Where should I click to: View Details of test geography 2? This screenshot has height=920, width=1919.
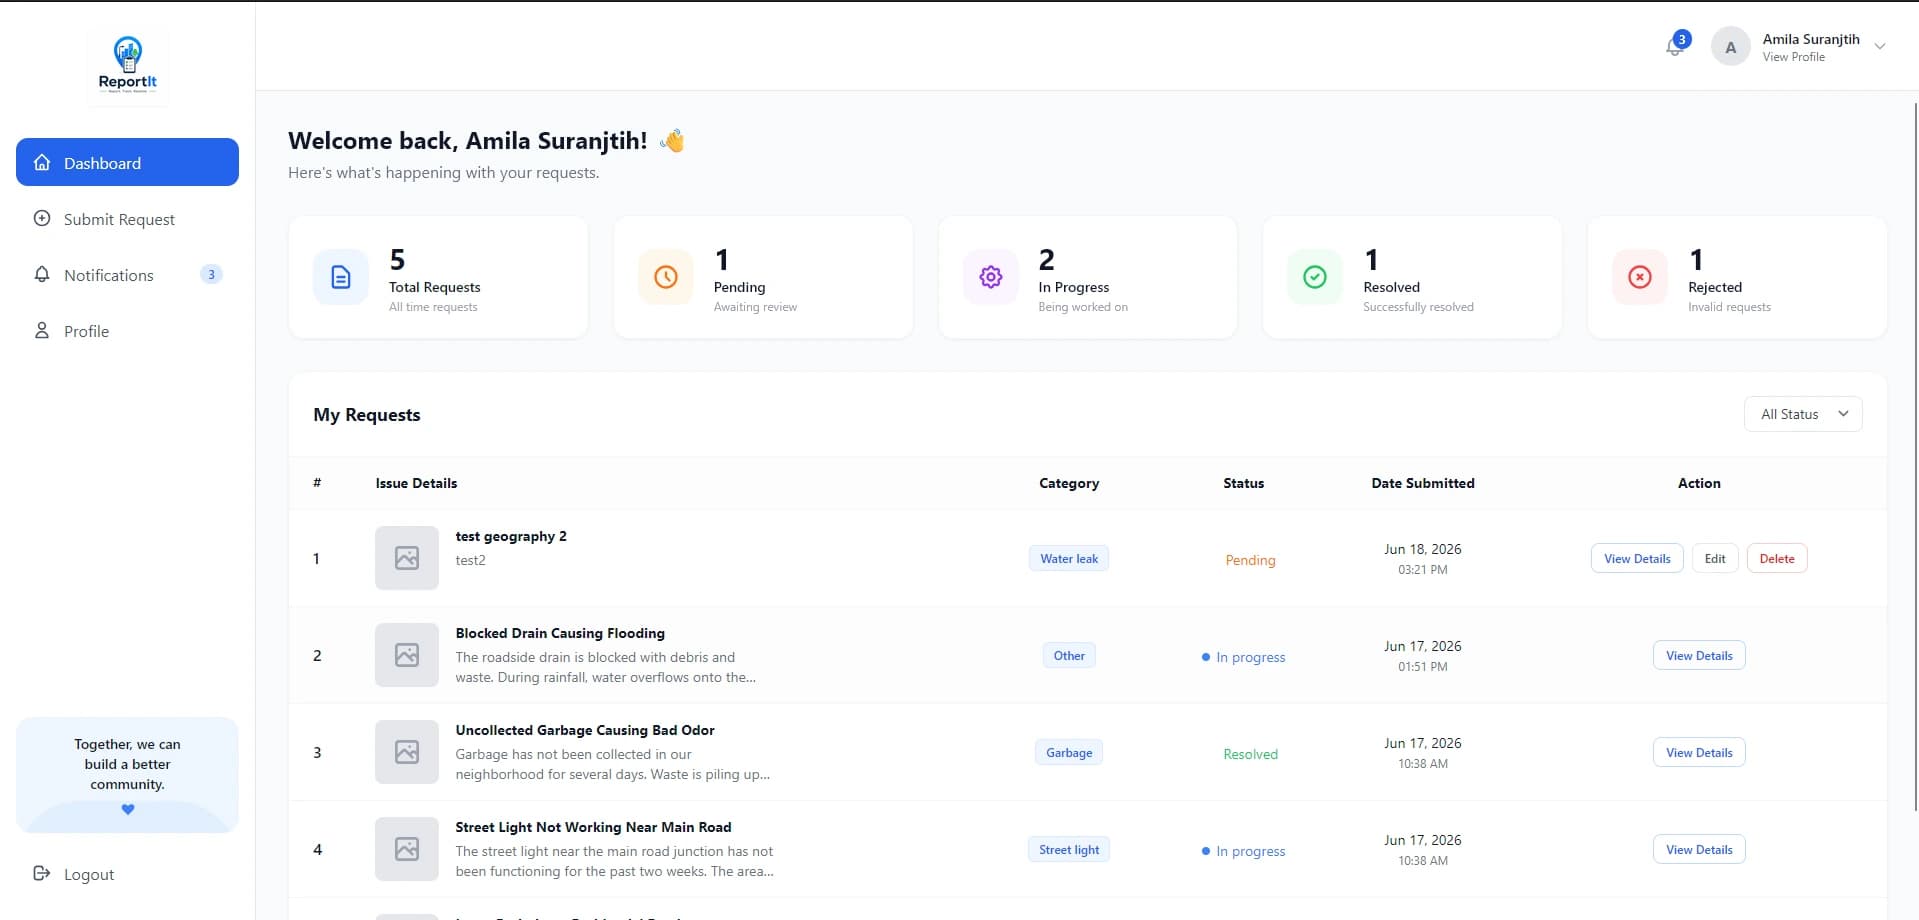(x=1637, y=558)
